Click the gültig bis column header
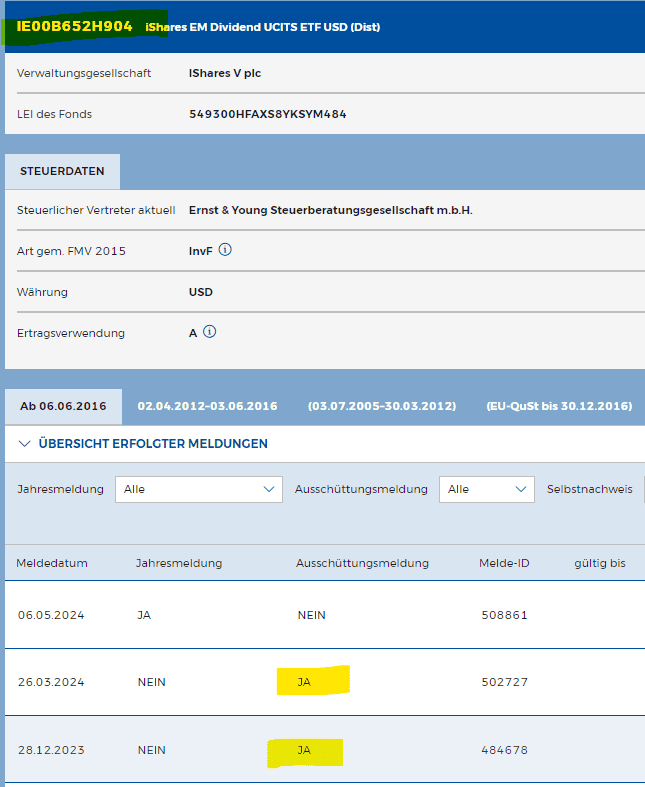 599,563
